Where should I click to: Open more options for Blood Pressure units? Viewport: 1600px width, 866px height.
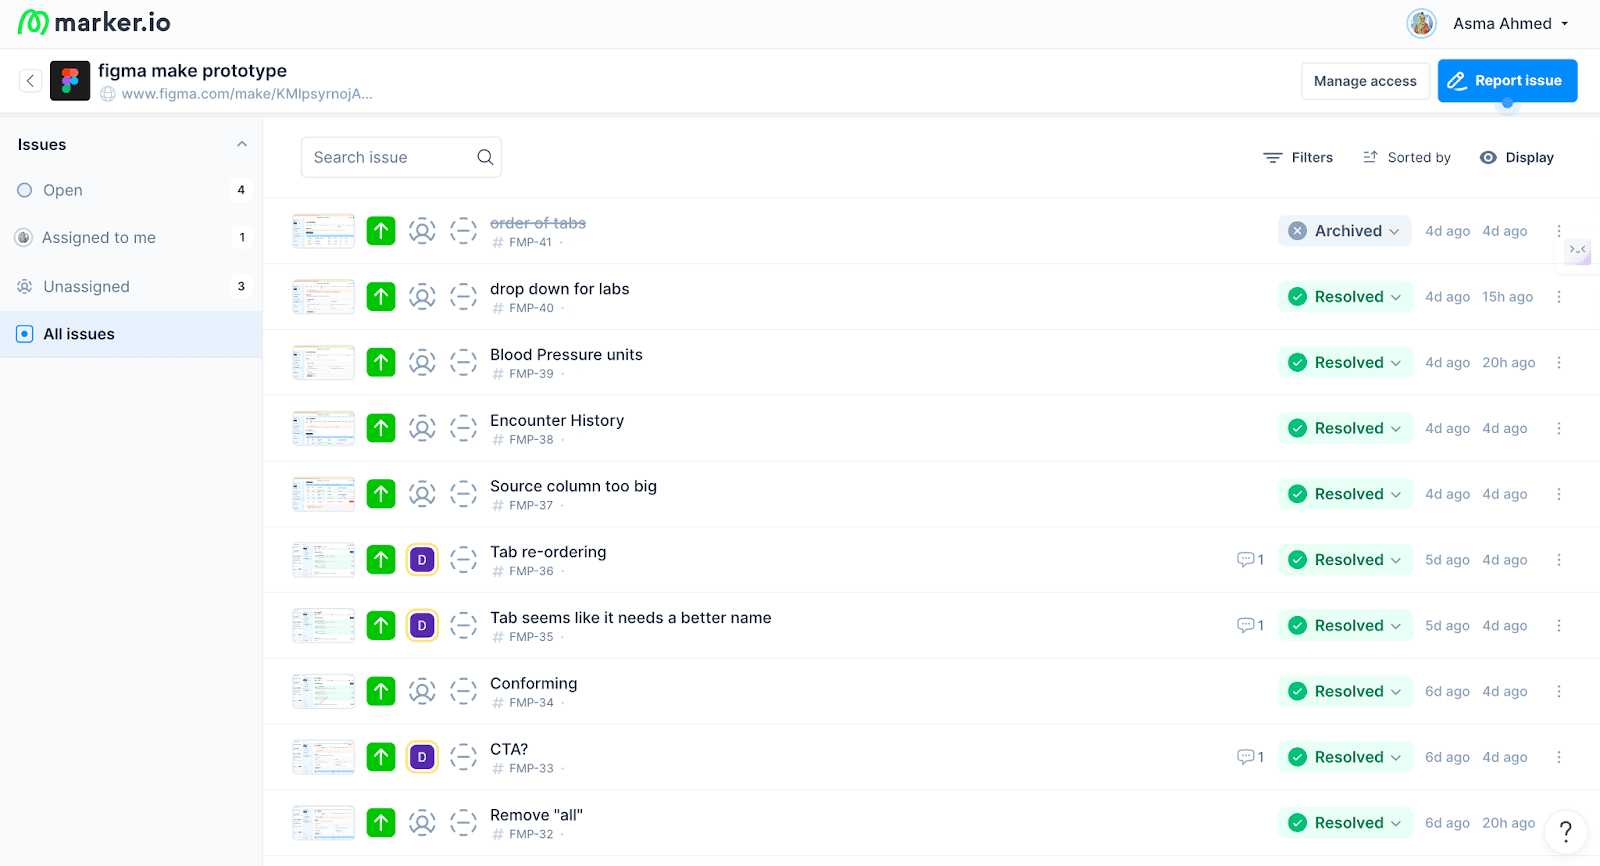[1559, 363]
